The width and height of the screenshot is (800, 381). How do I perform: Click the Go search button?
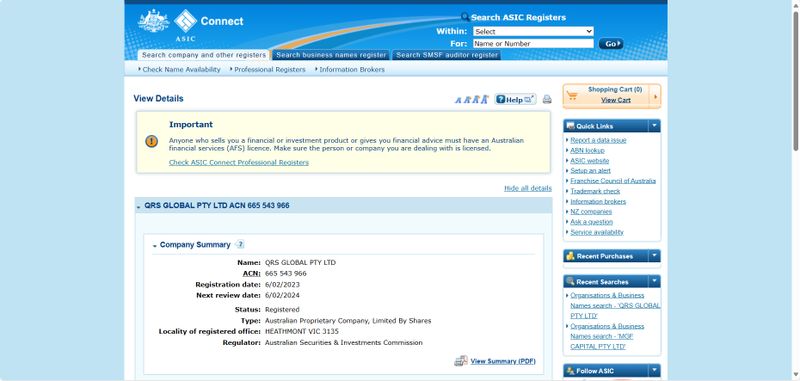pos(611,44)
